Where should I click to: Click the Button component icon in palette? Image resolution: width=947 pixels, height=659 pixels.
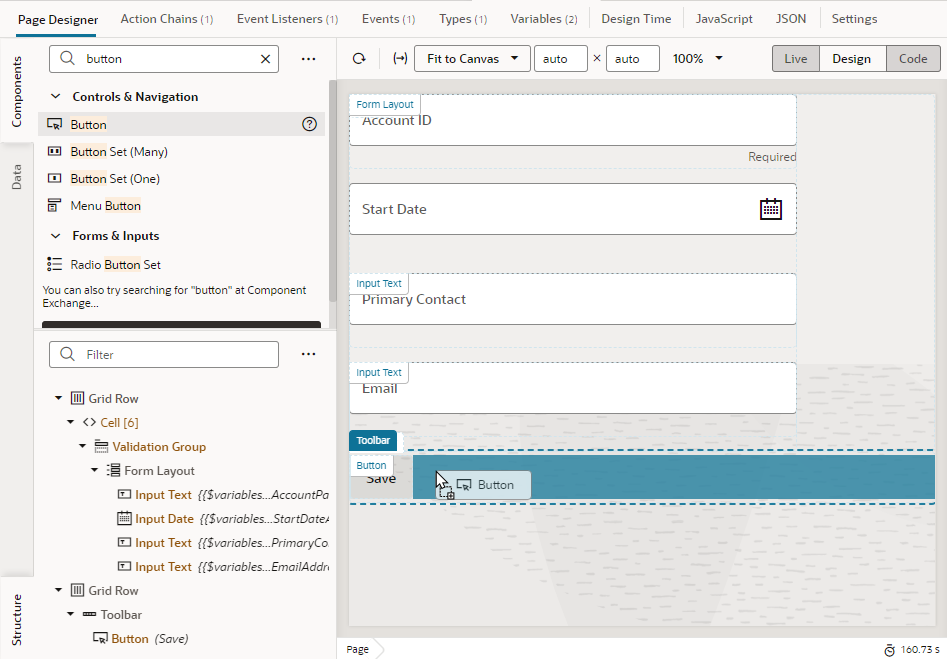[54, 124]
